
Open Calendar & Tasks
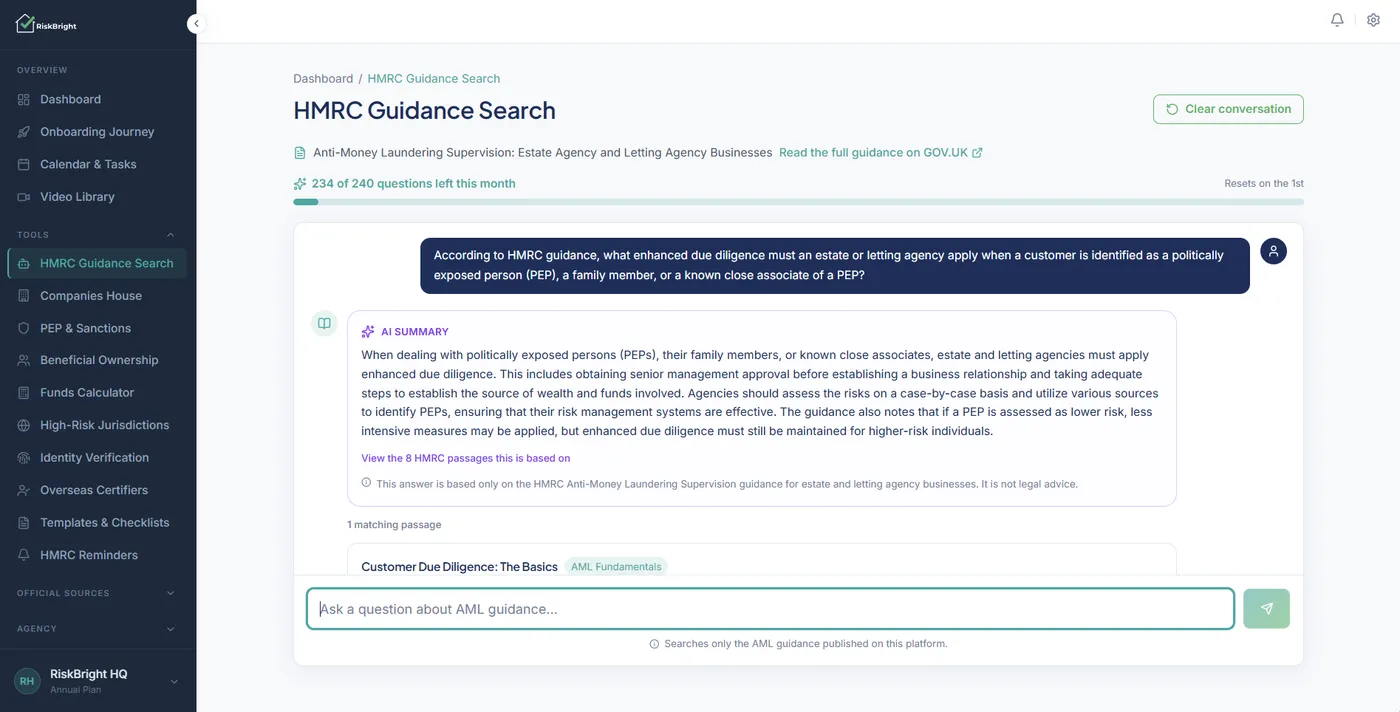click(97, 164)
